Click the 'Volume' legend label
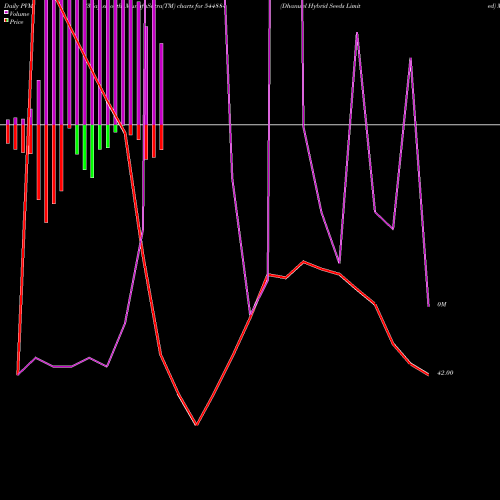 (19, 14)
